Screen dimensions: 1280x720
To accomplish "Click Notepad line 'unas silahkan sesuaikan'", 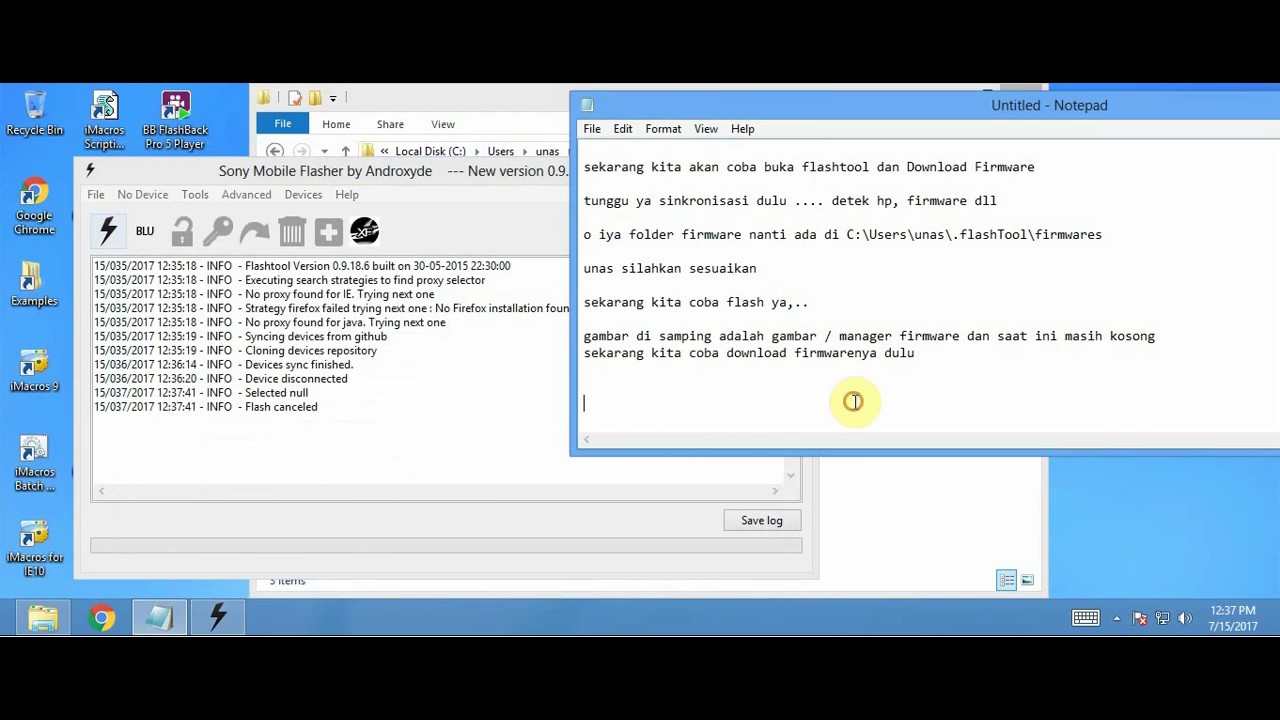I will click(x=670, y=268).
